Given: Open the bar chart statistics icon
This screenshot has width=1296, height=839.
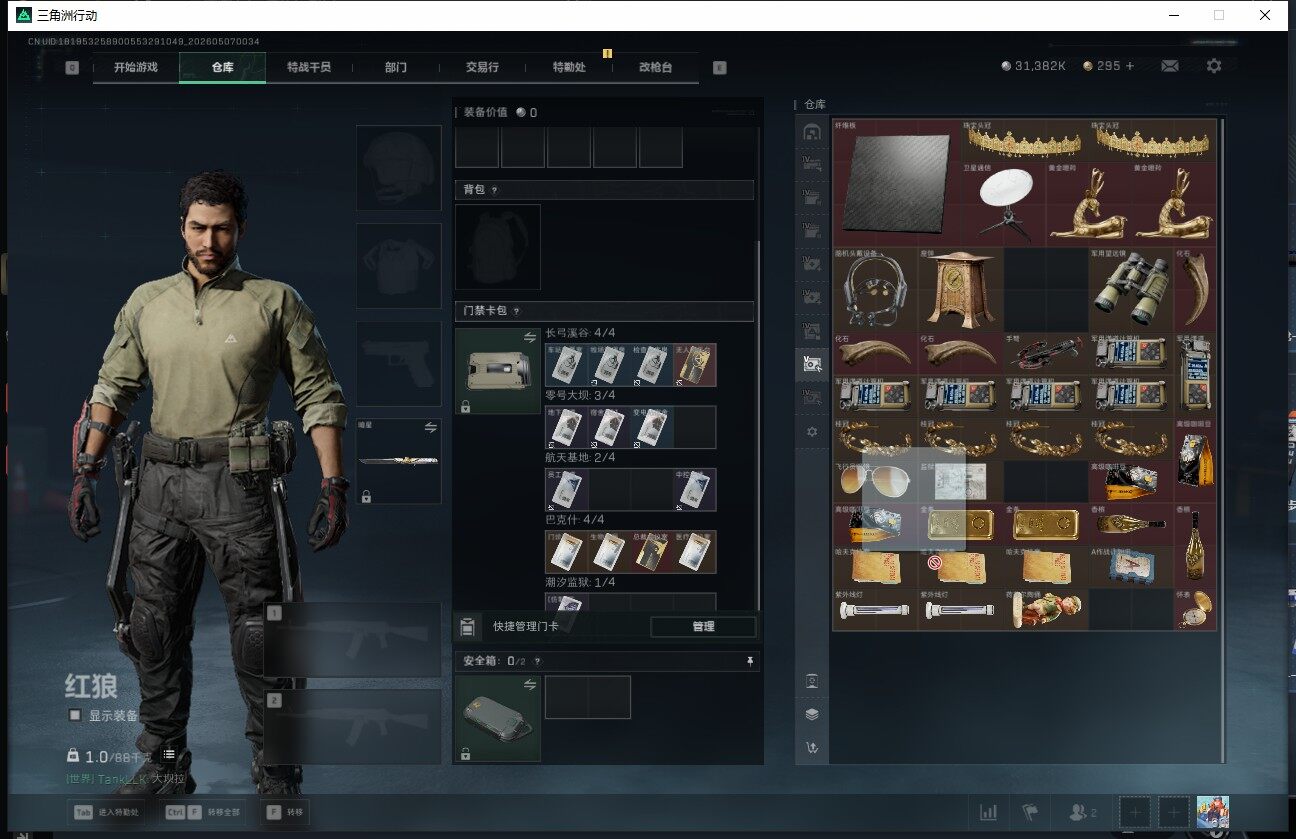Looking at the screenshot, I should click(x=988, y=813).
